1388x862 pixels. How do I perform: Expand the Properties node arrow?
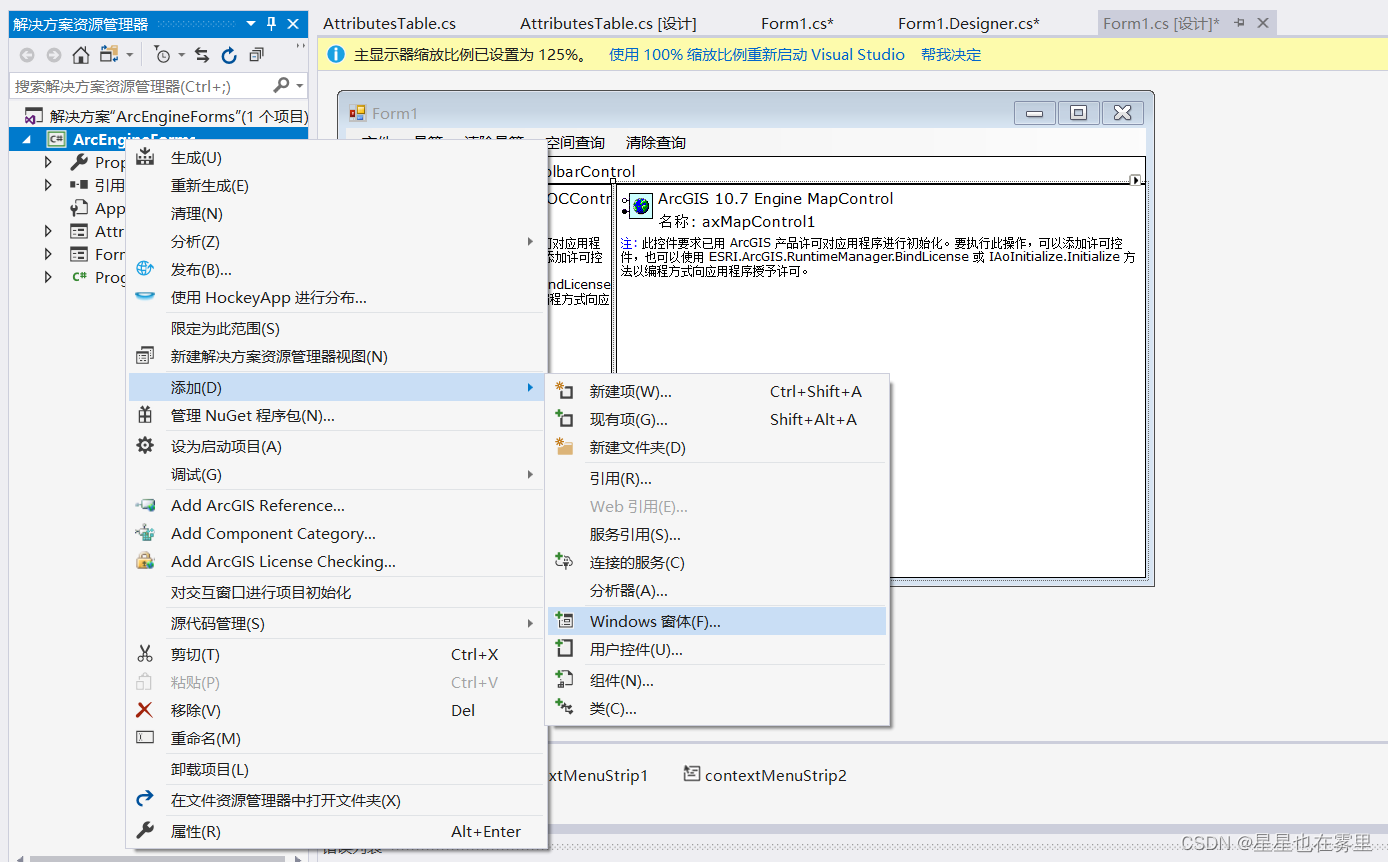[48, 162]
